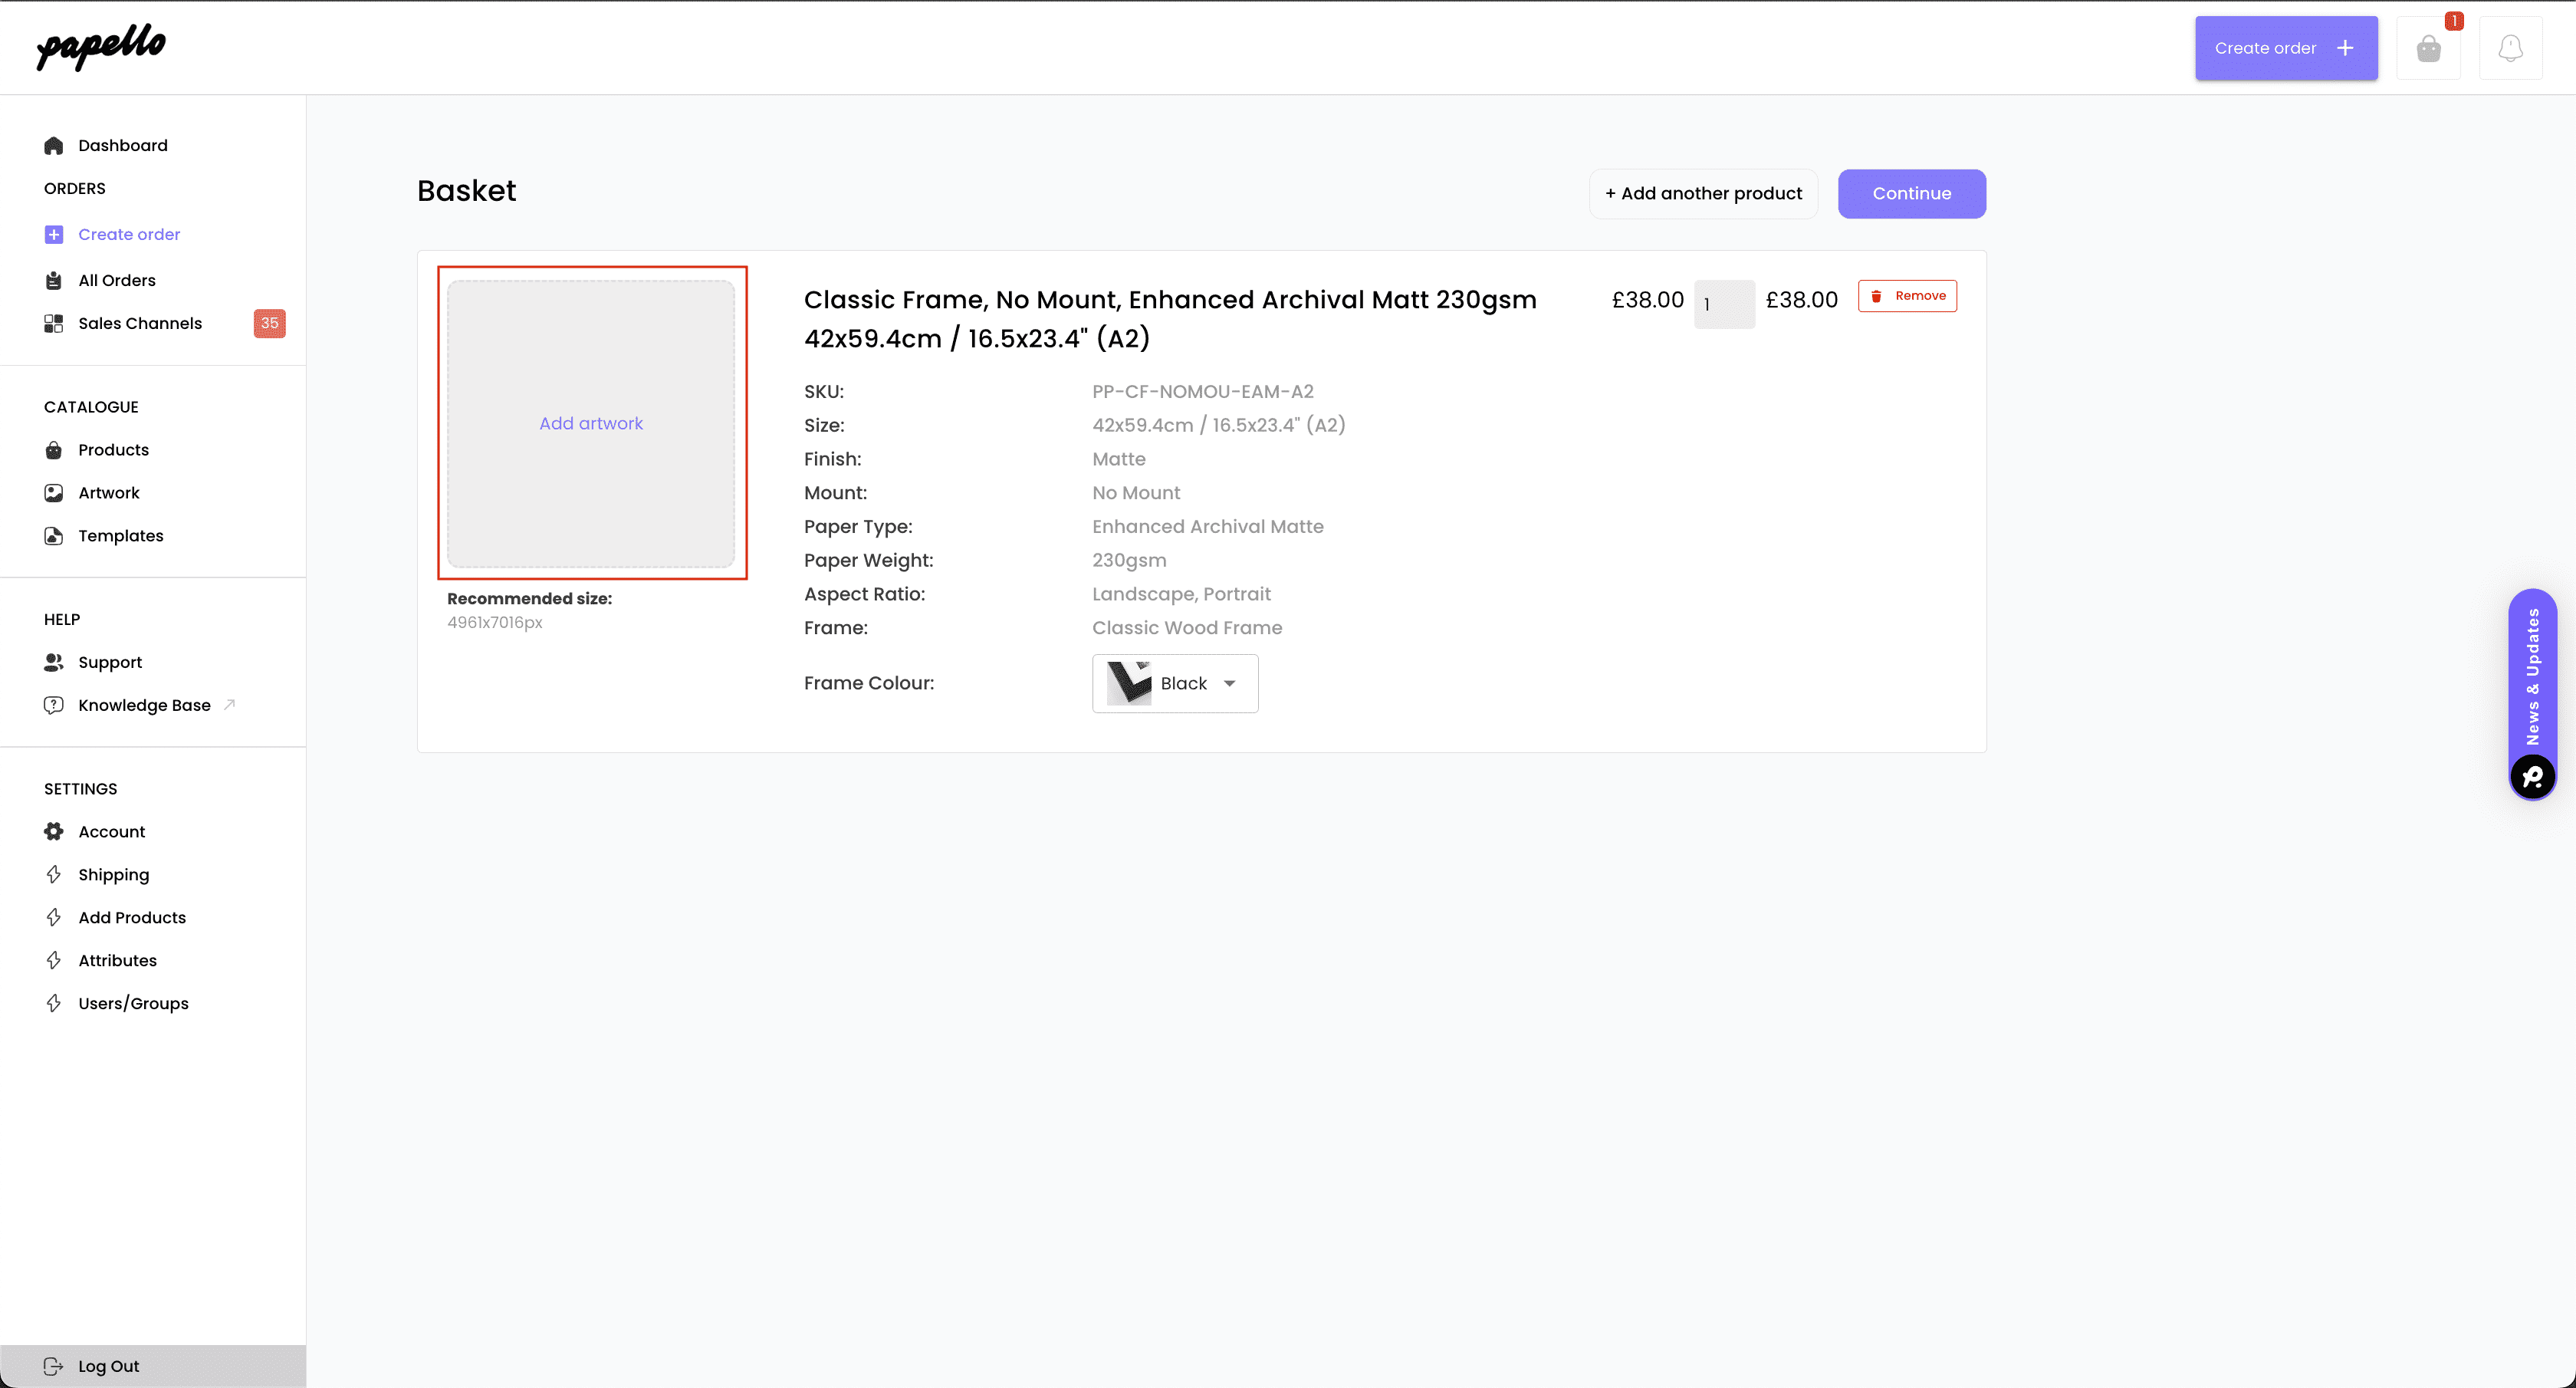Click SKU value PP-CF-NOMOU-EAM-A2
The image size is (2576, 1388).
[x=1203, y=392]
